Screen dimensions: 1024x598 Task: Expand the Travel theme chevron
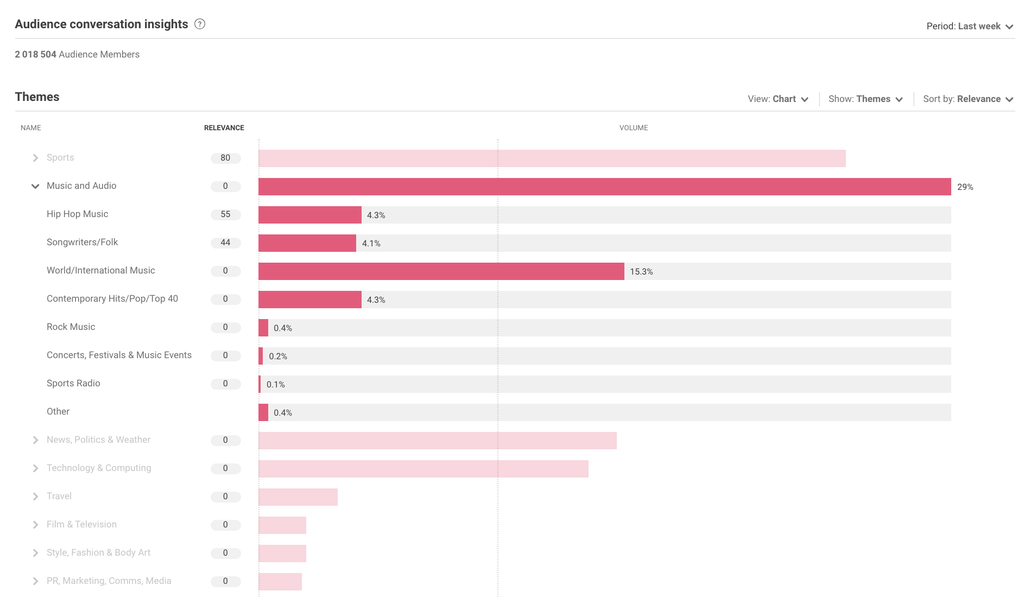pos(35,496)
